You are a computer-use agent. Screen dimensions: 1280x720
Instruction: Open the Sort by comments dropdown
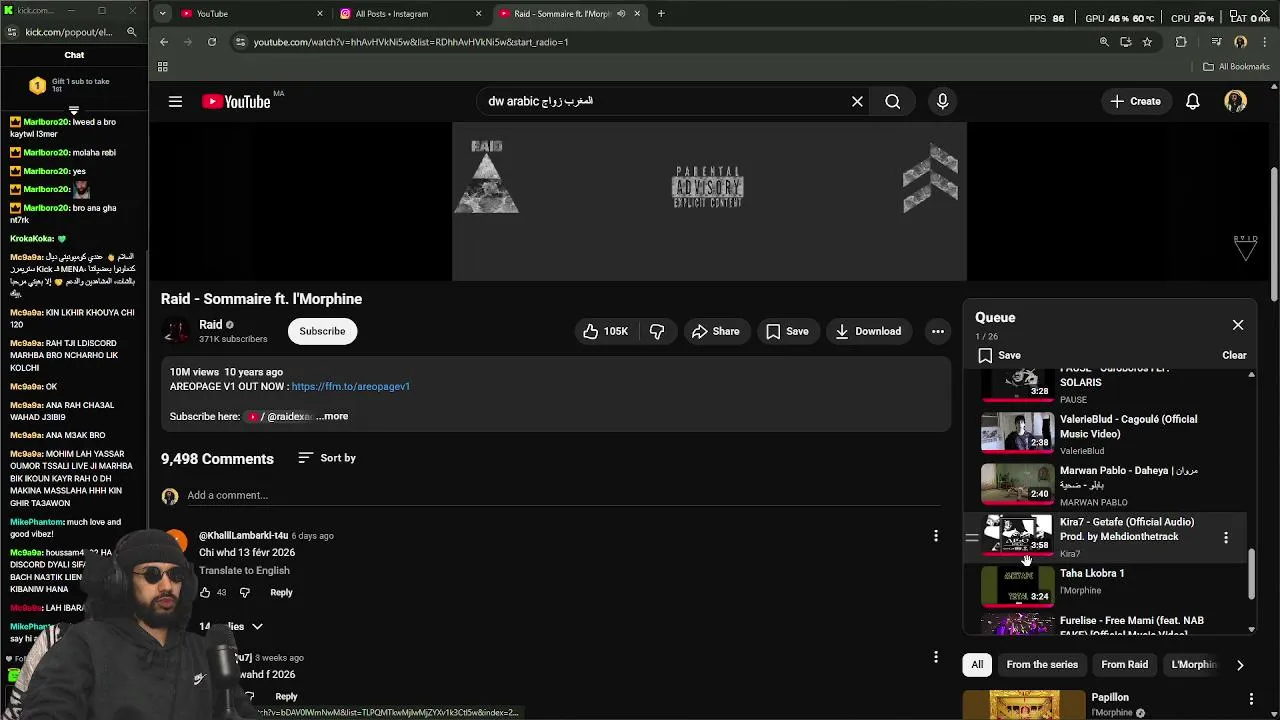(x=327, y=458)
